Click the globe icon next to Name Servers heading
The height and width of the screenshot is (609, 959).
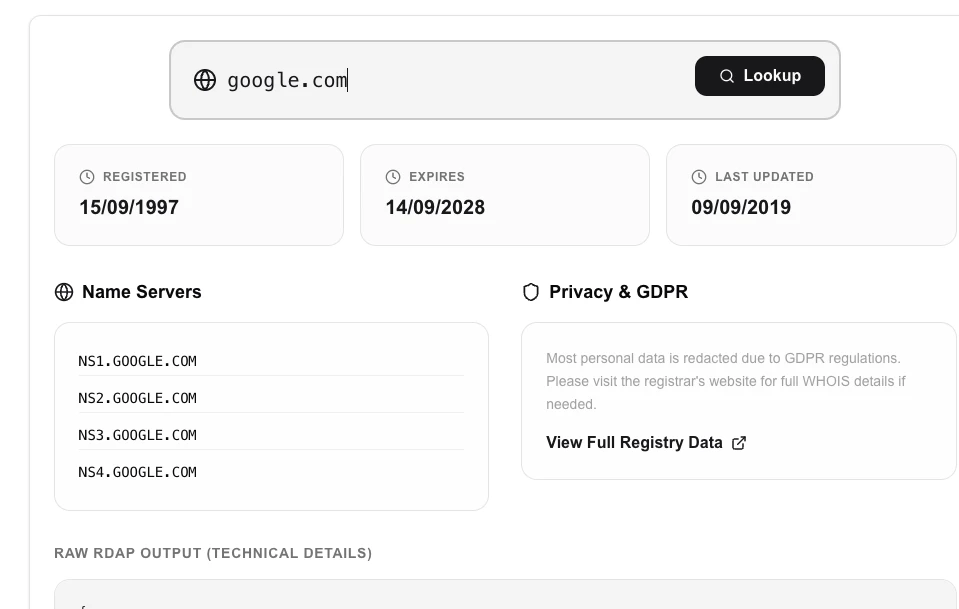pos(64,292)
